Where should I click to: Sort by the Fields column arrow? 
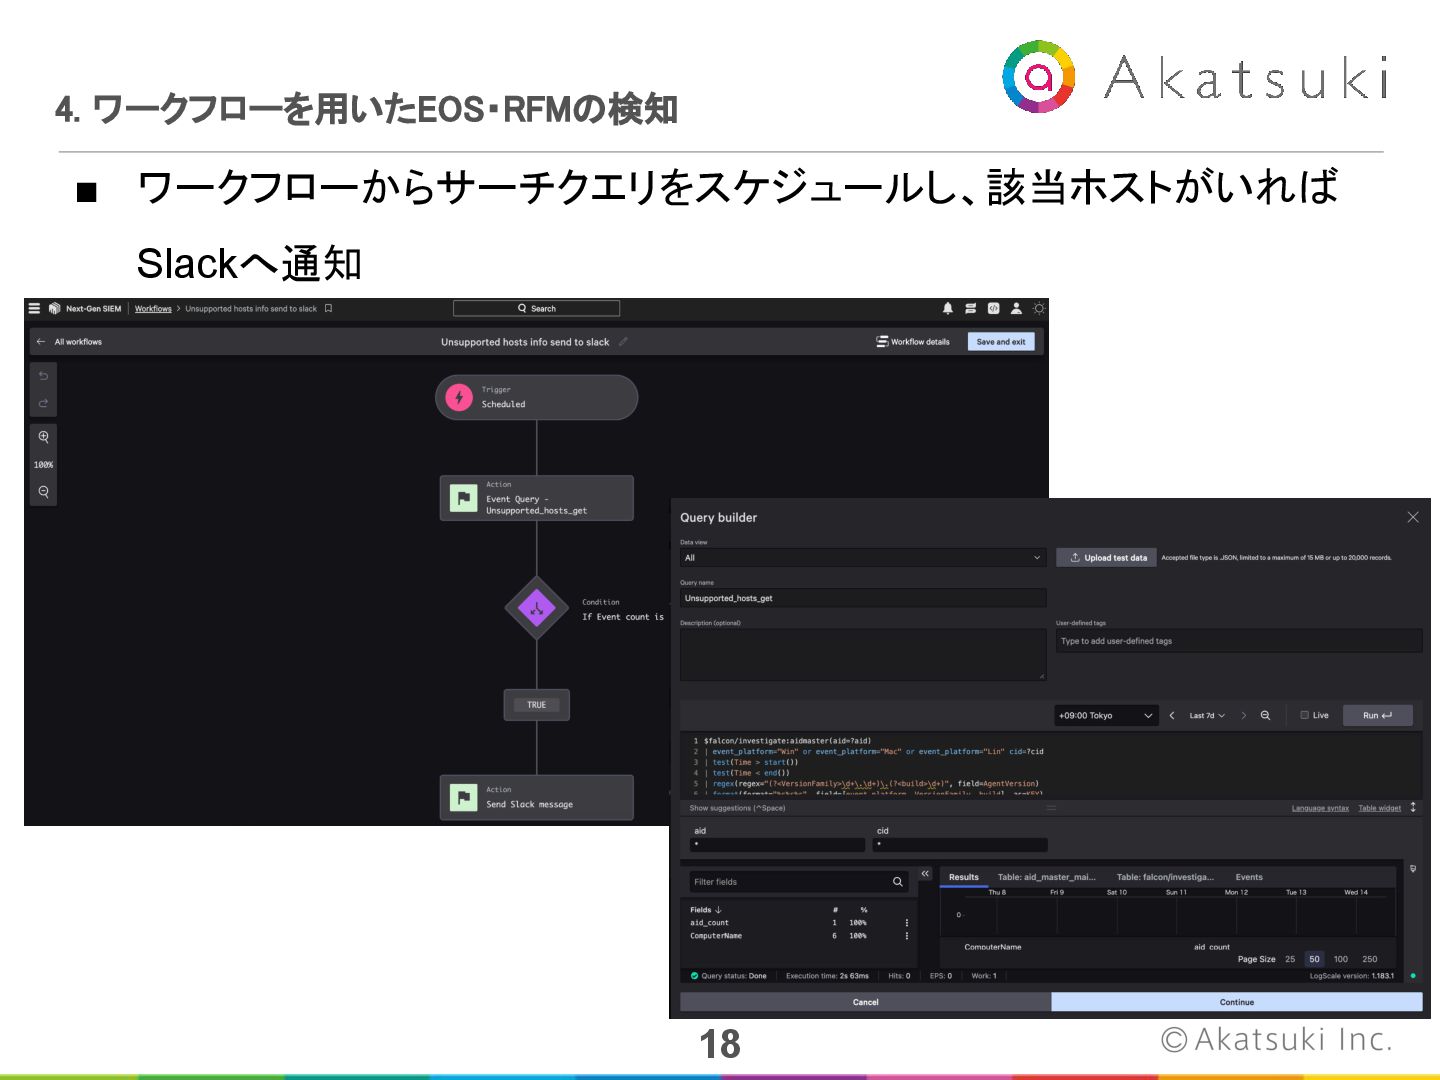point(718,910)
